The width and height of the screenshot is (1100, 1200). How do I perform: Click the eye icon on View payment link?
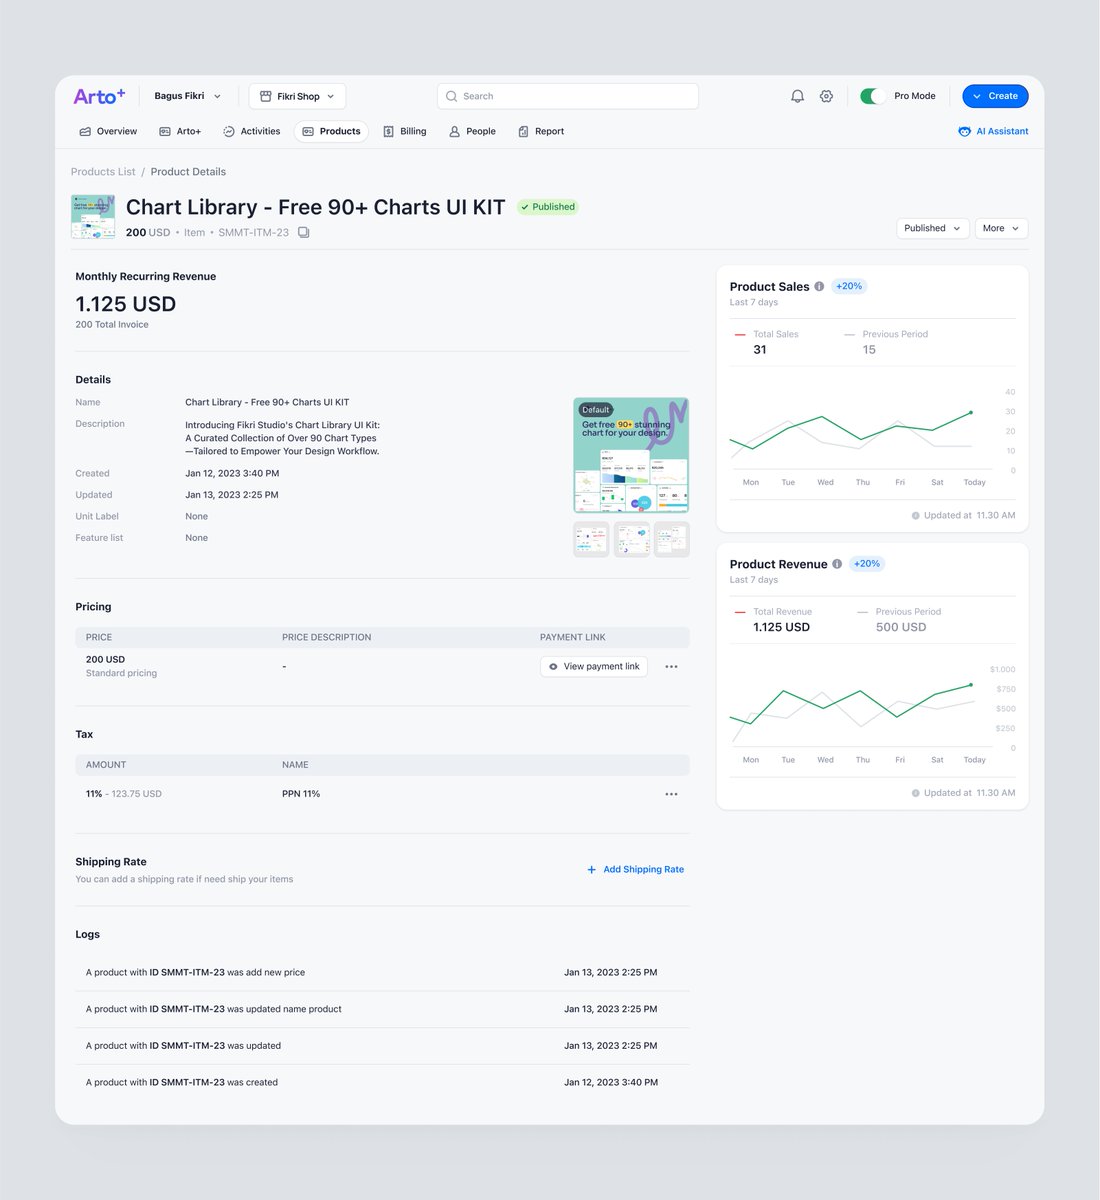point(553,667)
